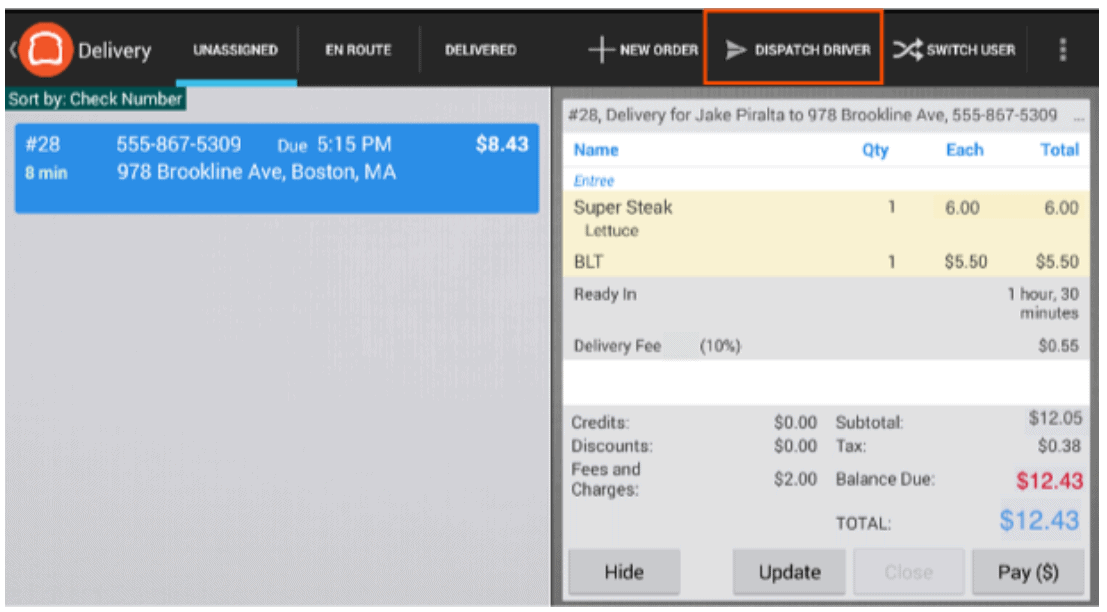Click the back chevron beside the logo
The width and height of the screenshot is (1107, 612).
[x=11, y=50]
